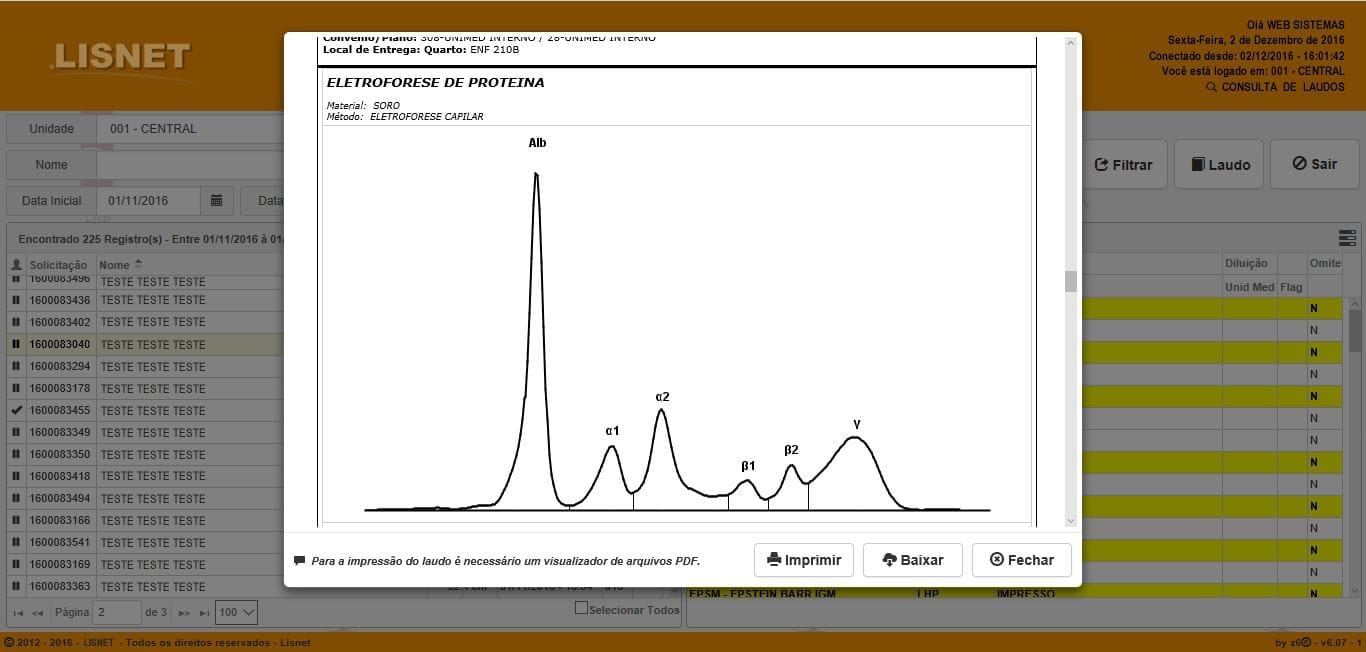Select the checked row 1600083455

60,410
